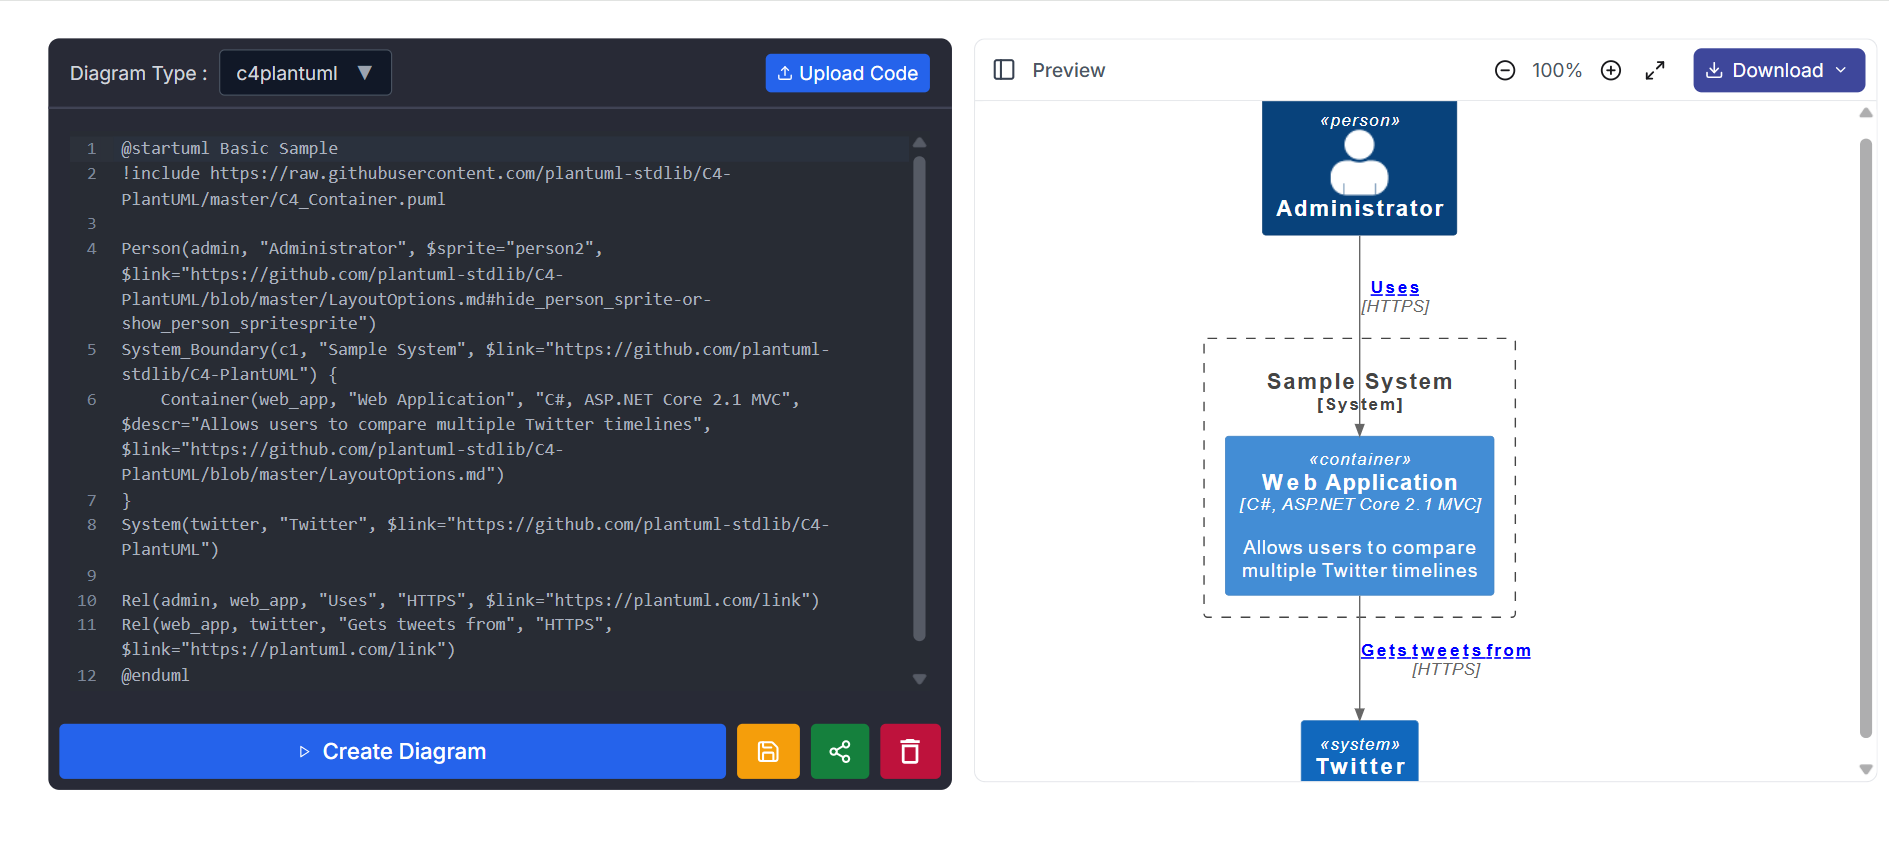
Task: Click line number 12 in the gutter
Action: 87,675
